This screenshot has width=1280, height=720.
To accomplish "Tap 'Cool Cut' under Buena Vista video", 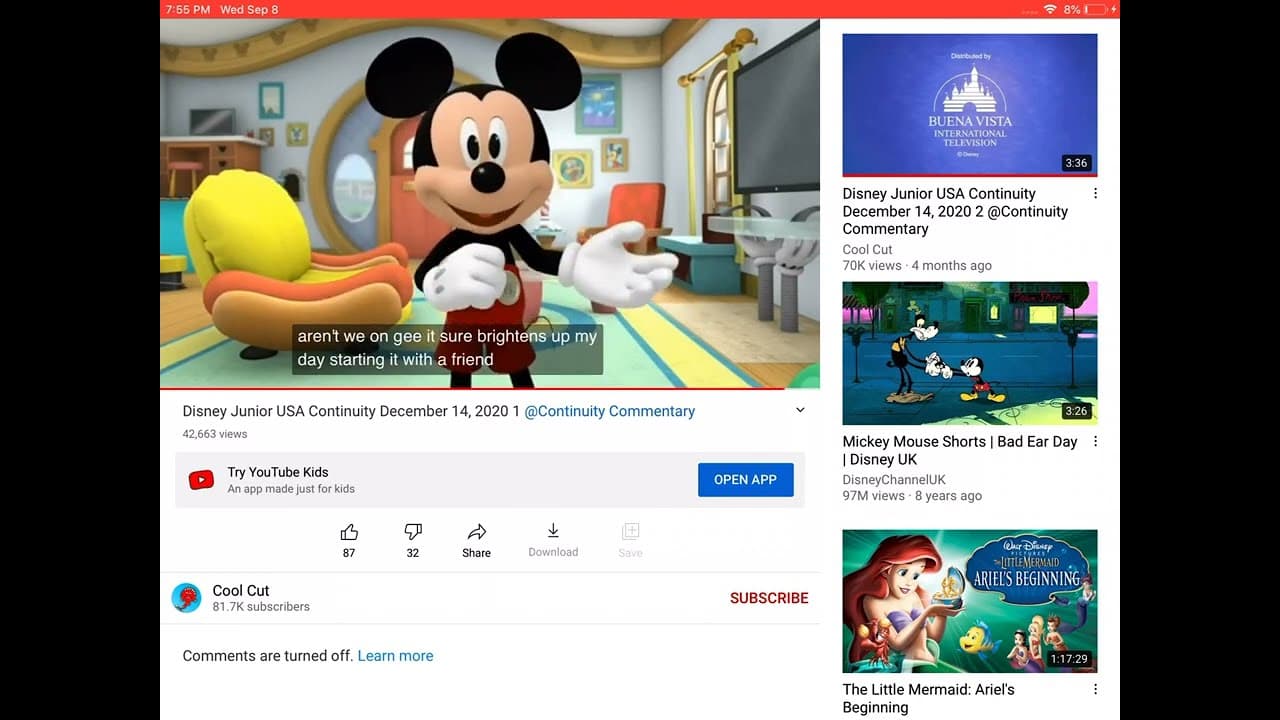I will pyautogui.click(x=868, y=250).
